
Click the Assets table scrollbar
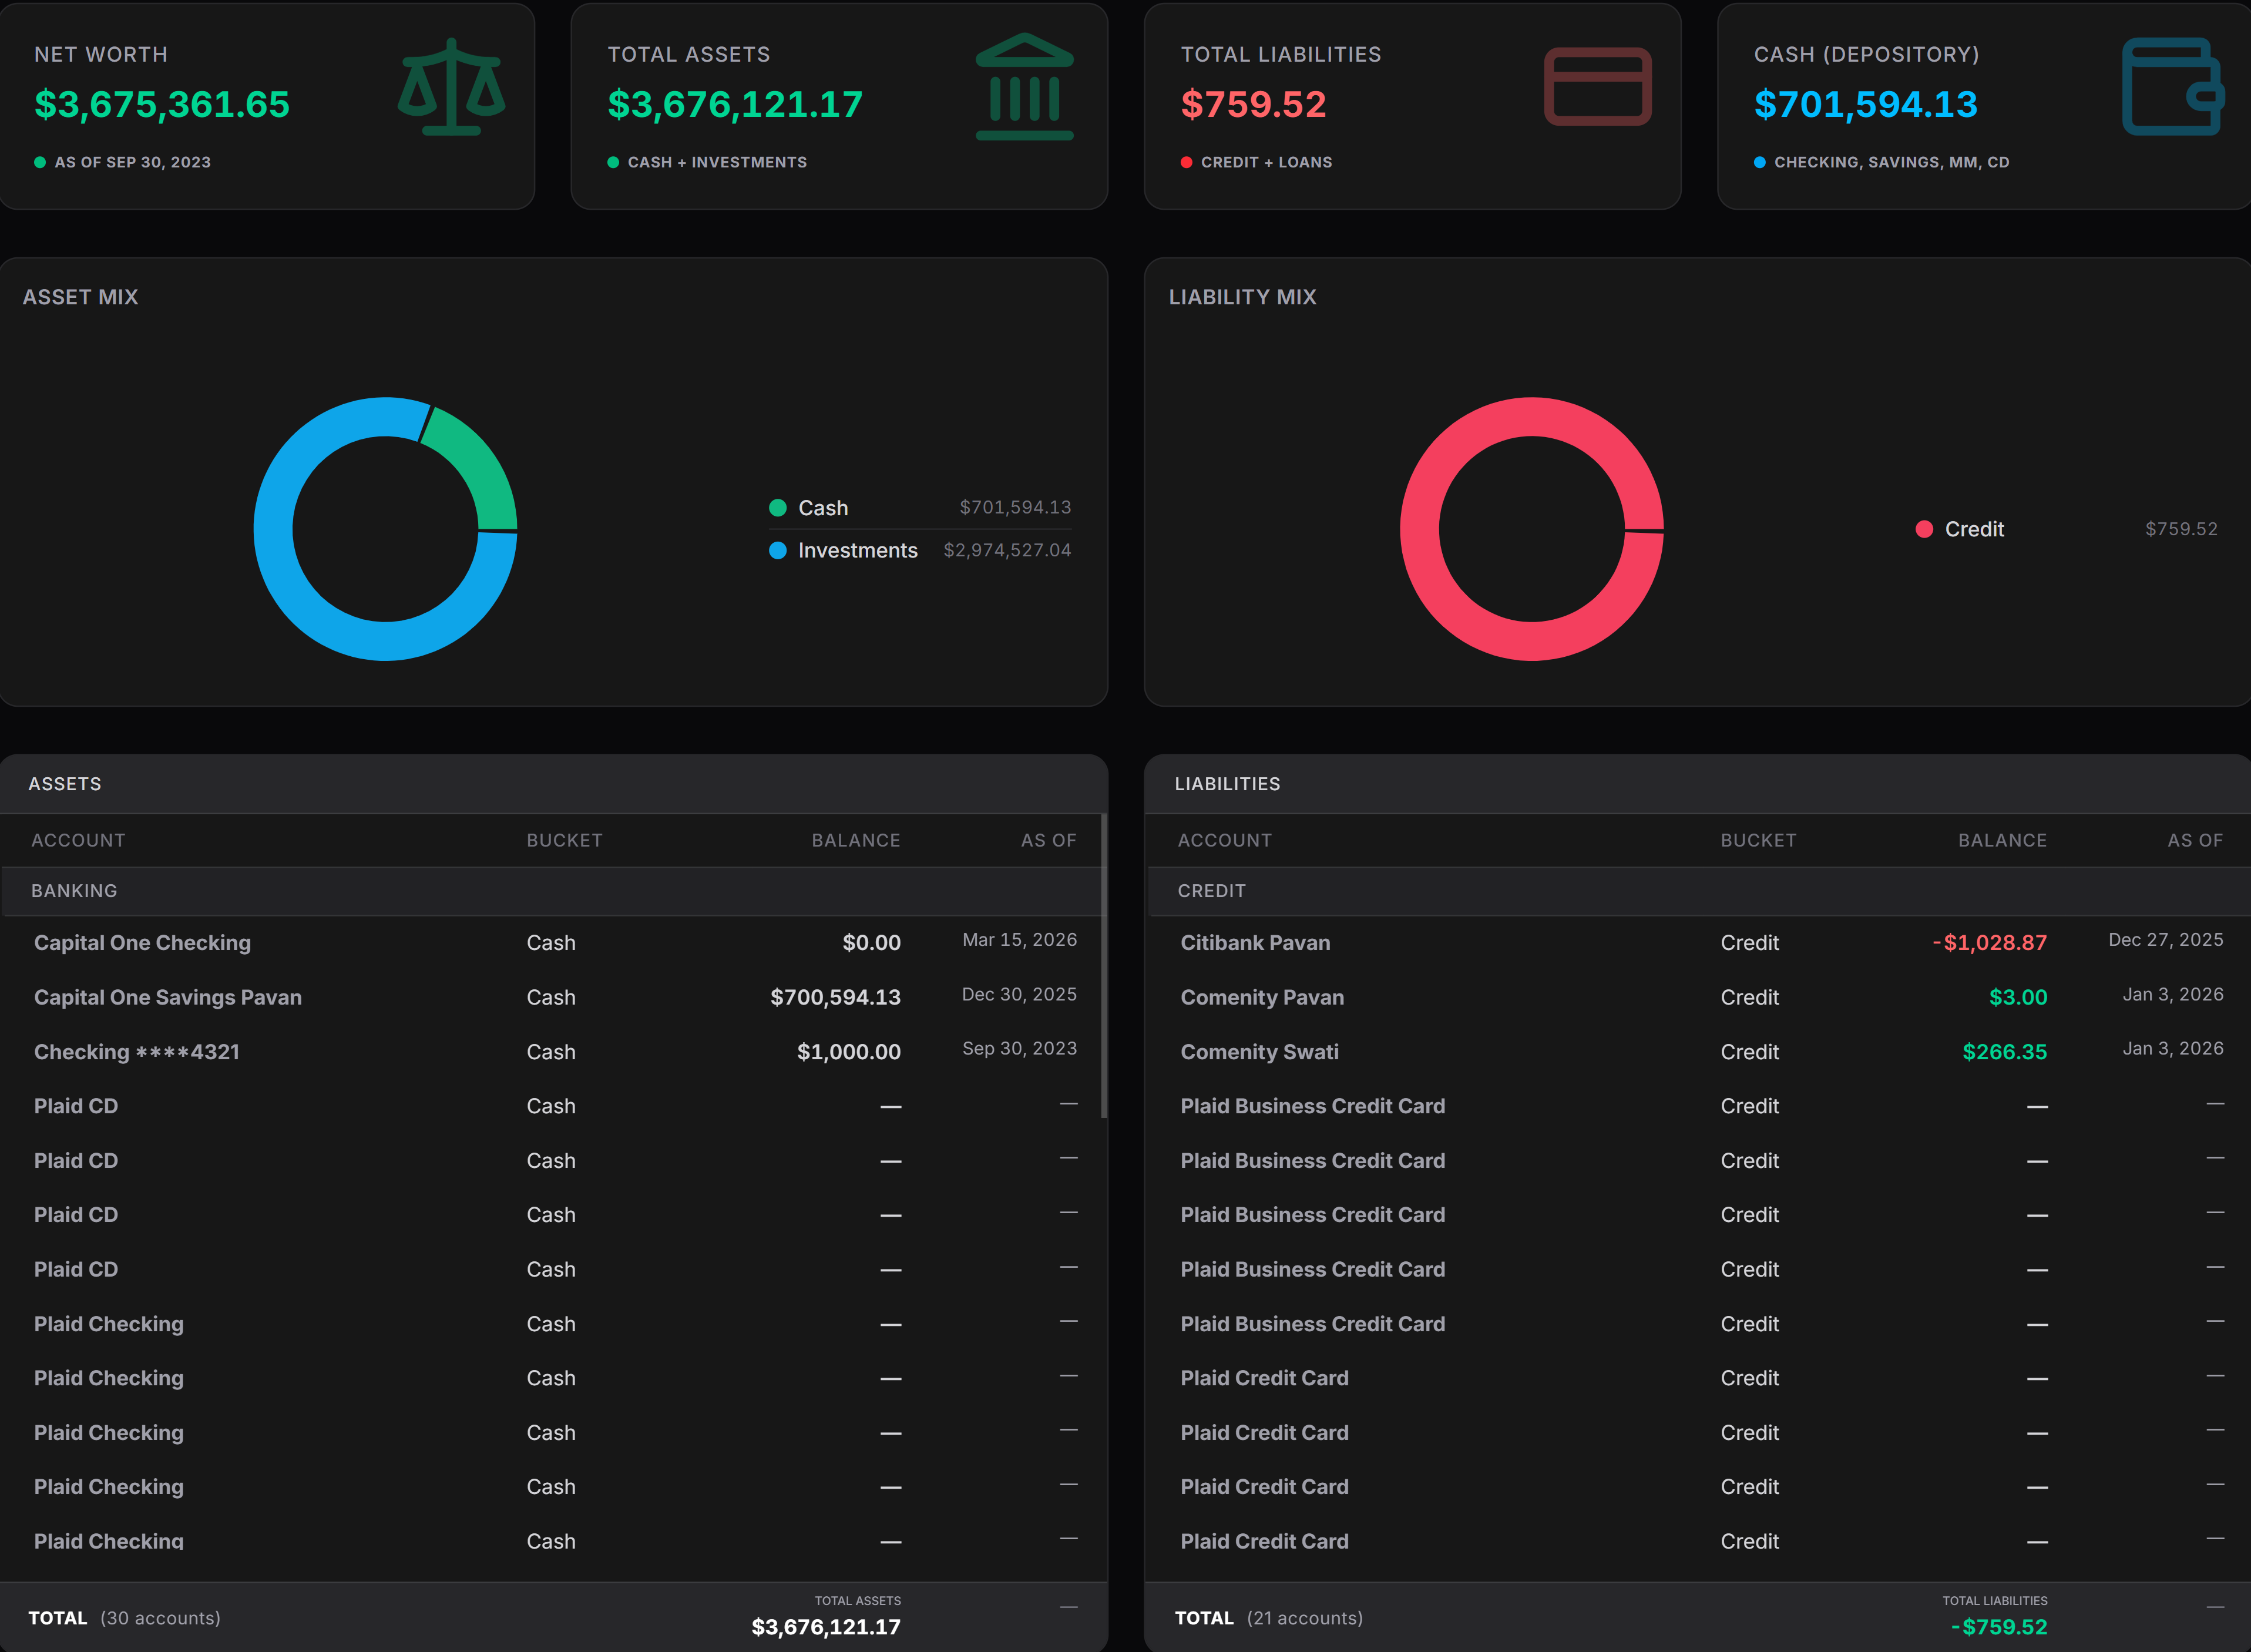(x=1104, y=966)
